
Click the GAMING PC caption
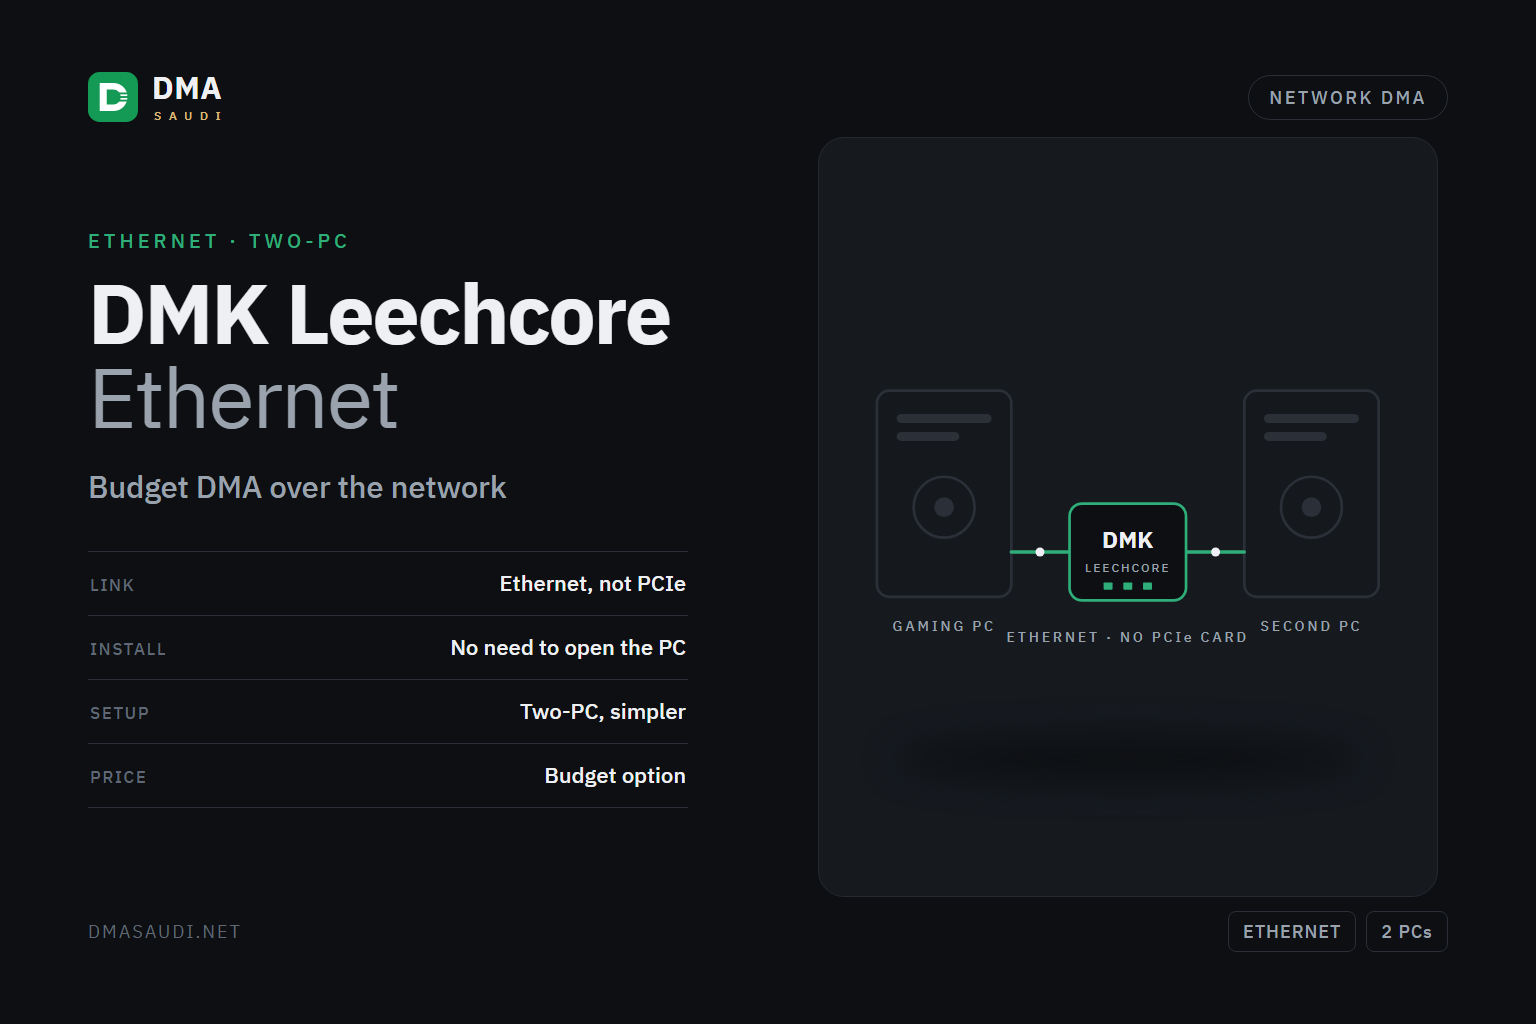click(943, 626)
